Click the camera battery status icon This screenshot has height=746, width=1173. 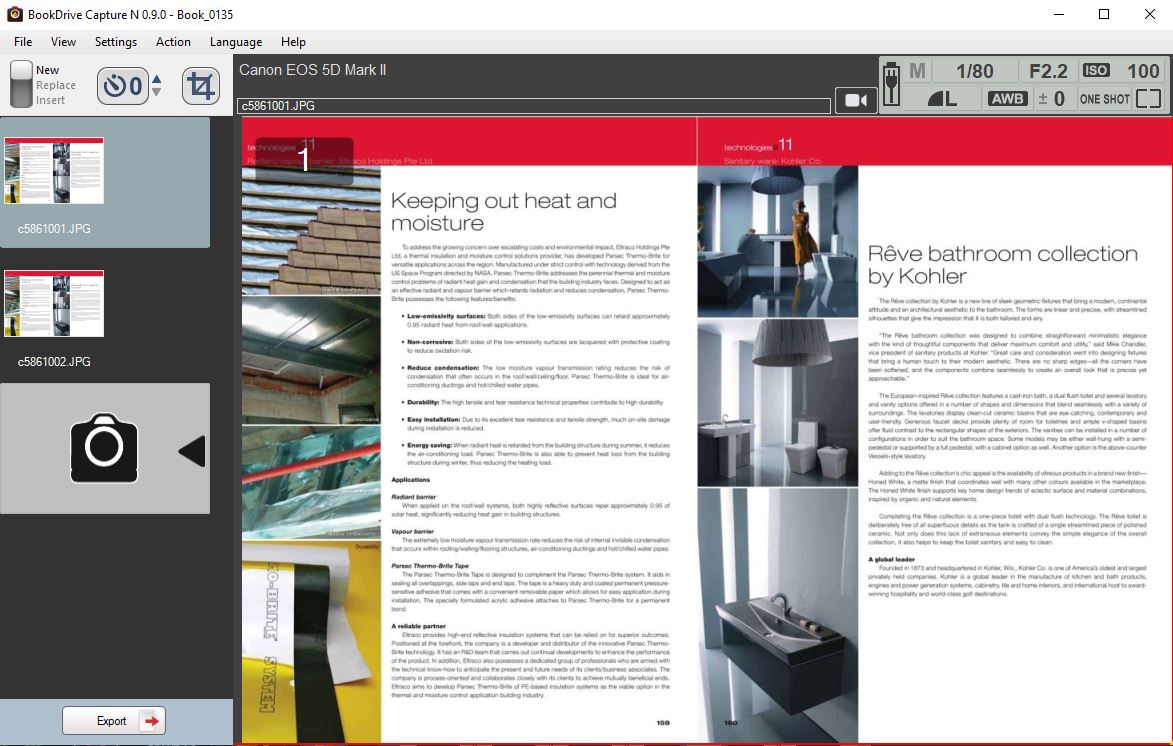coord(891,85)
